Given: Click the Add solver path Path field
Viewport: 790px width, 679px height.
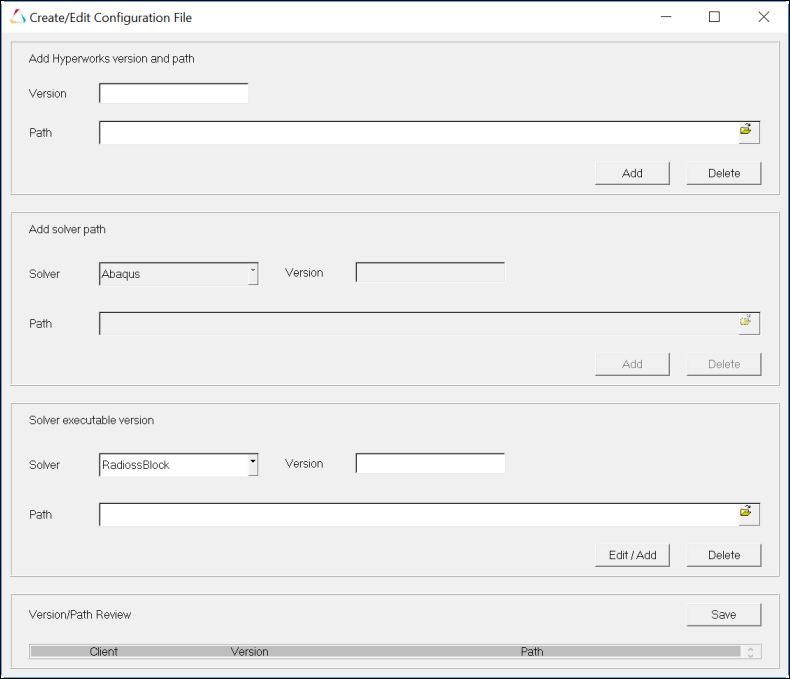Looking at the screenshot, I should click(x=419, y=323).
